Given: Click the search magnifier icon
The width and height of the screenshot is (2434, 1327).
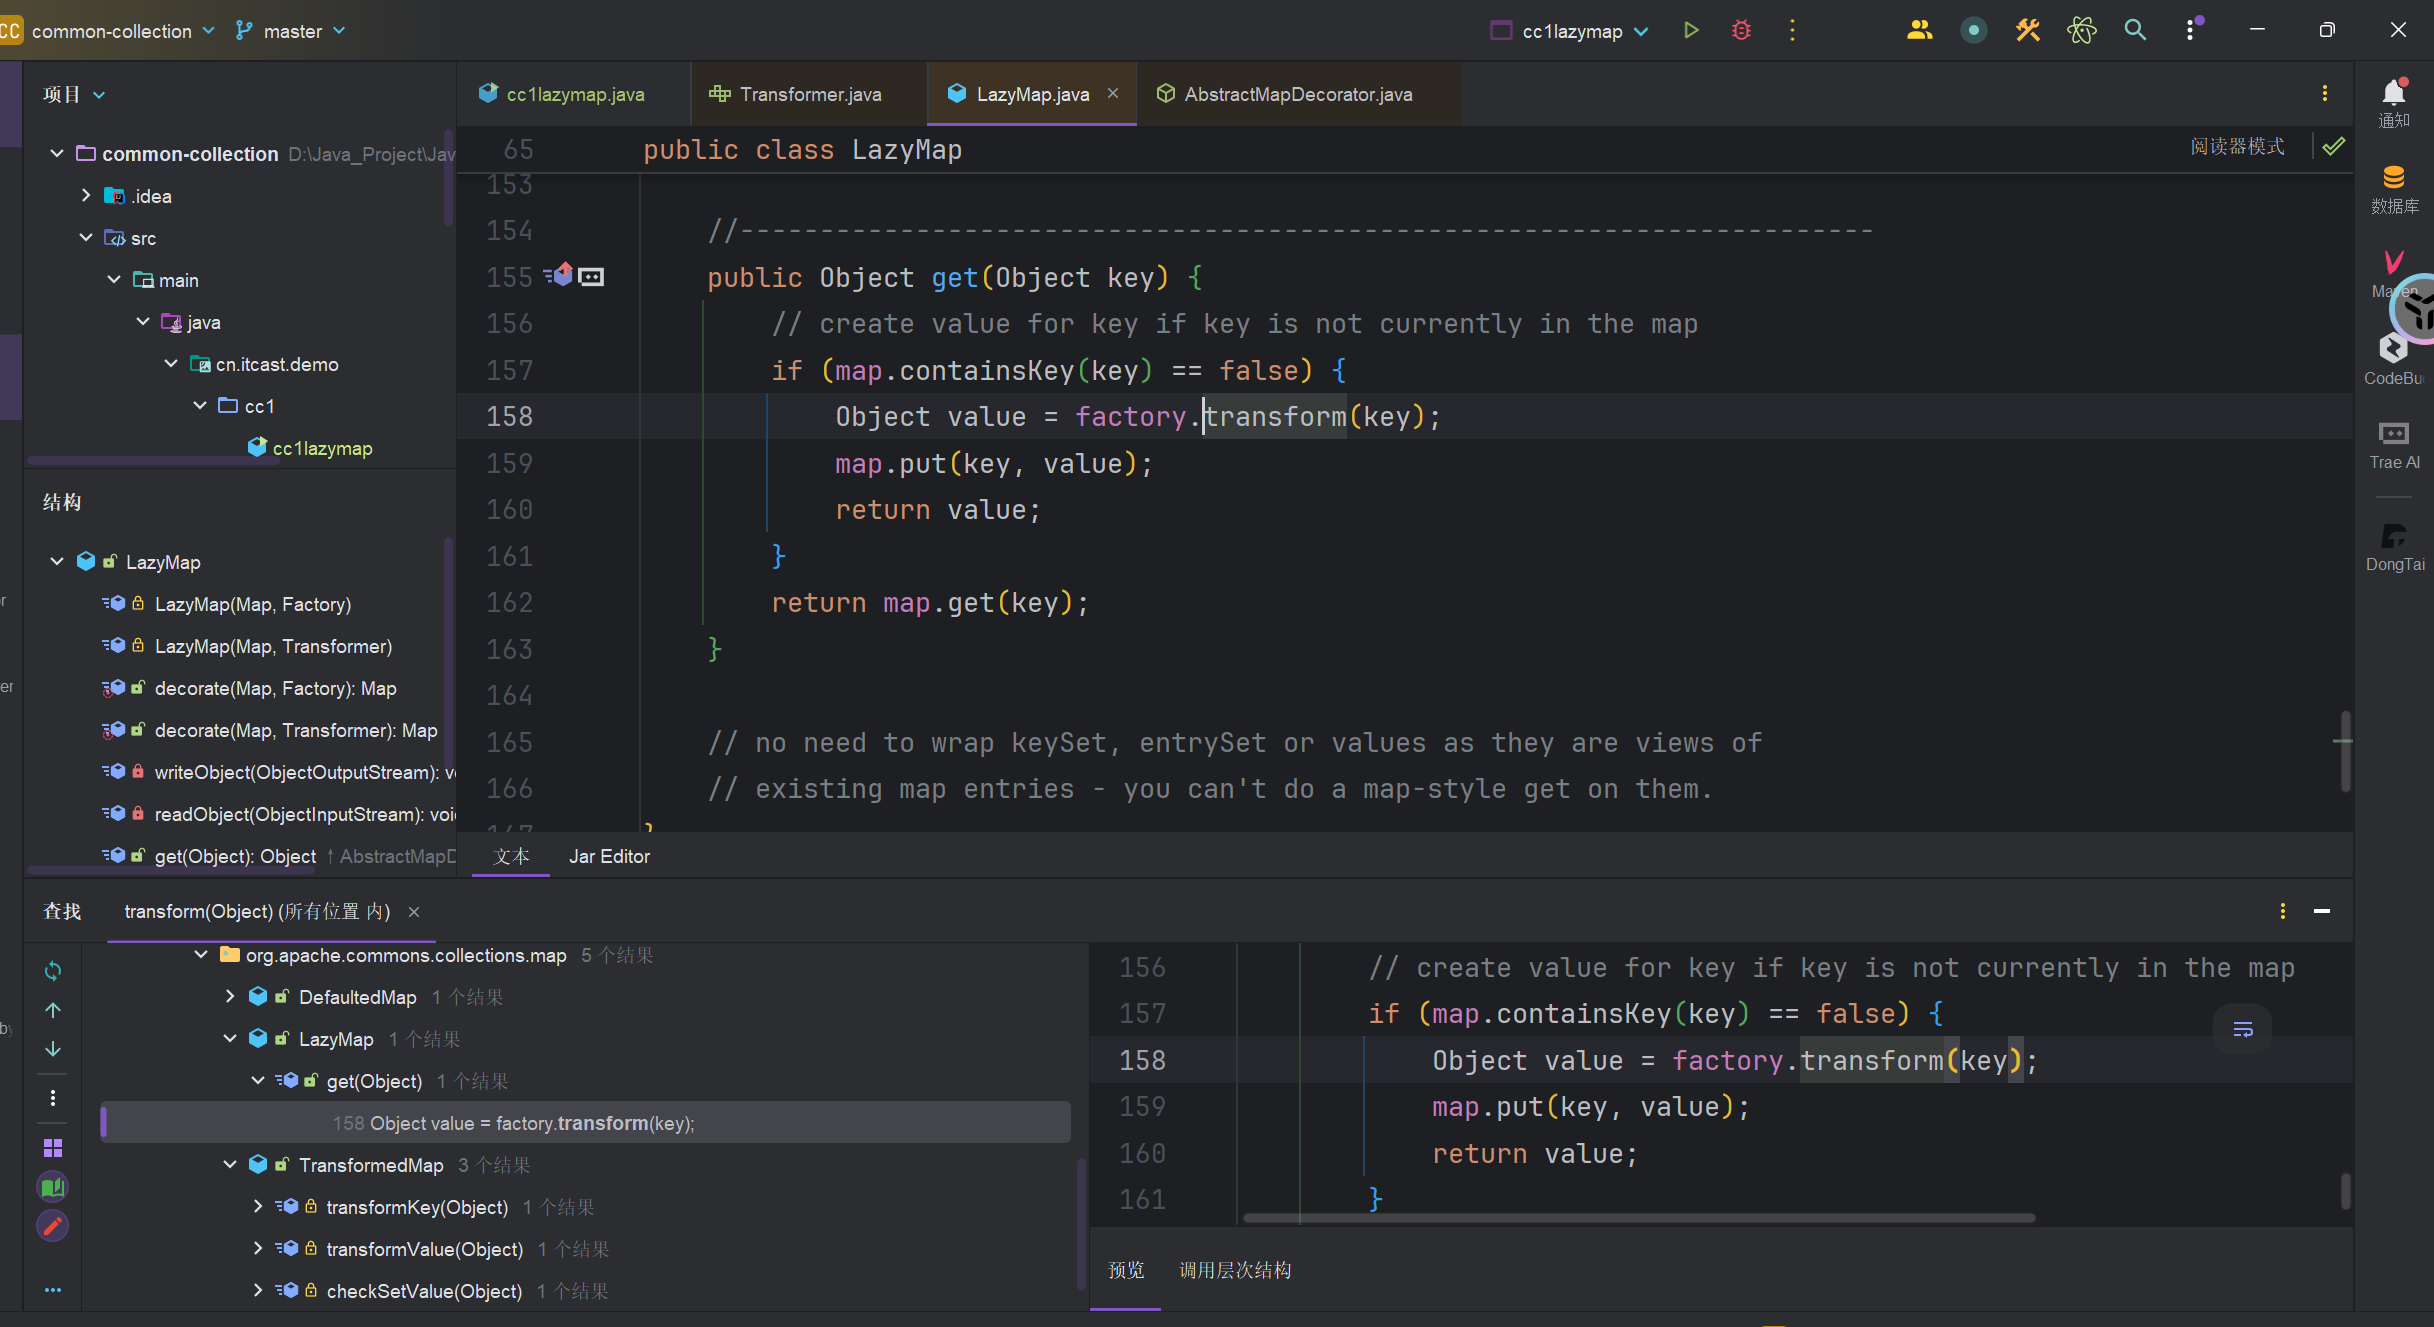Looking at the screenshot, I should (2135, 31).
